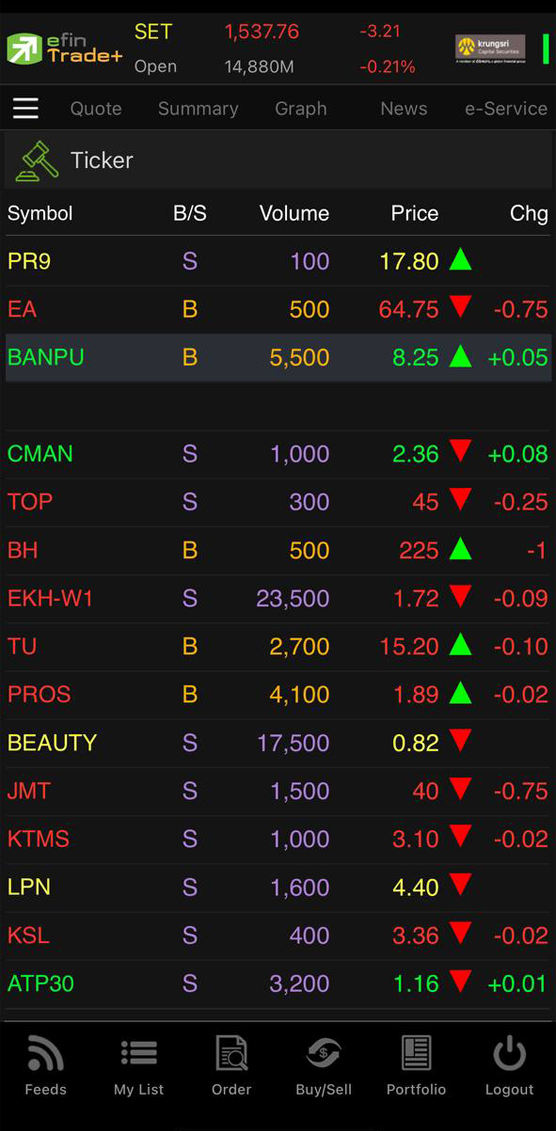Open the Feeds RSS icon
The image size is (556, 1131).
[45, 1054]
